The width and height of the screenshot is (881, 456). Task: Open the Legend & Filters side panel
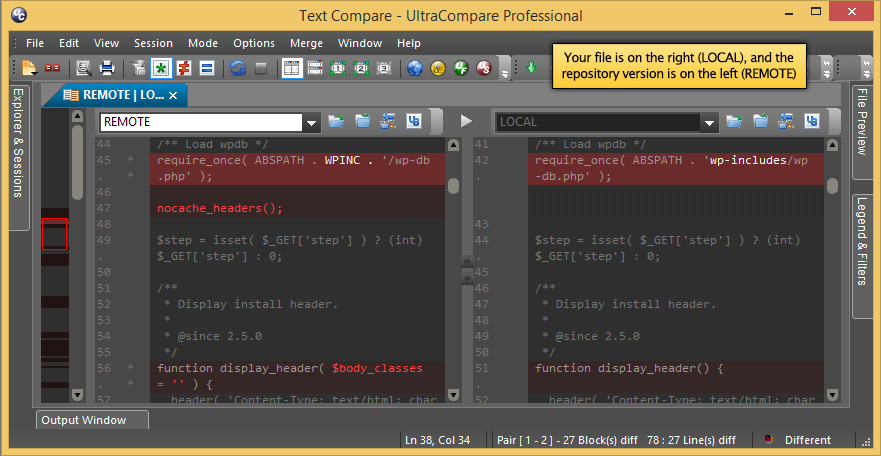(861, 256)
